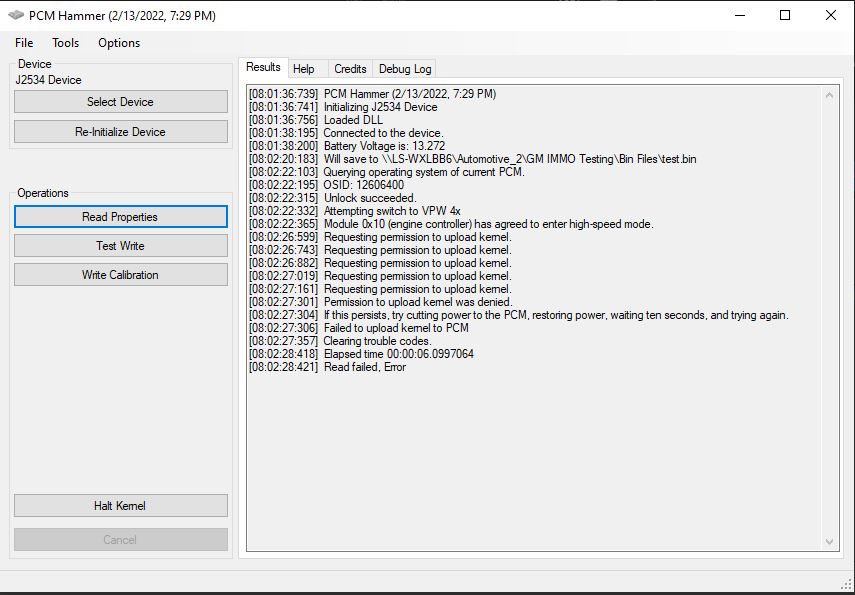Click 'Initializing J2534 Device' log line
The height and width of the screenshot is (595, 855).
point(343,107)
